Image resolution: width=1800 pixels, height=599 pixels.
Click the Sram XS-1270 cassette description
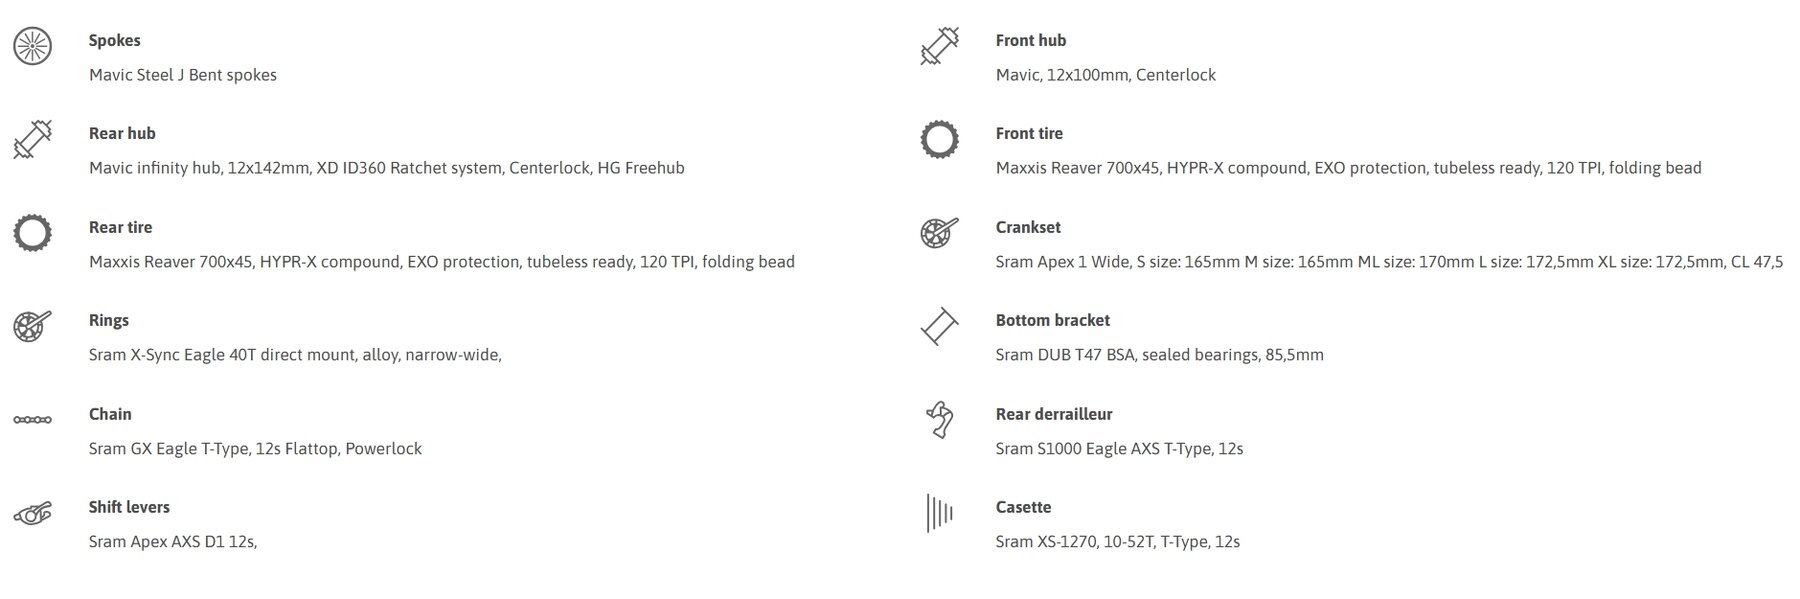[x=1117, y=542]
